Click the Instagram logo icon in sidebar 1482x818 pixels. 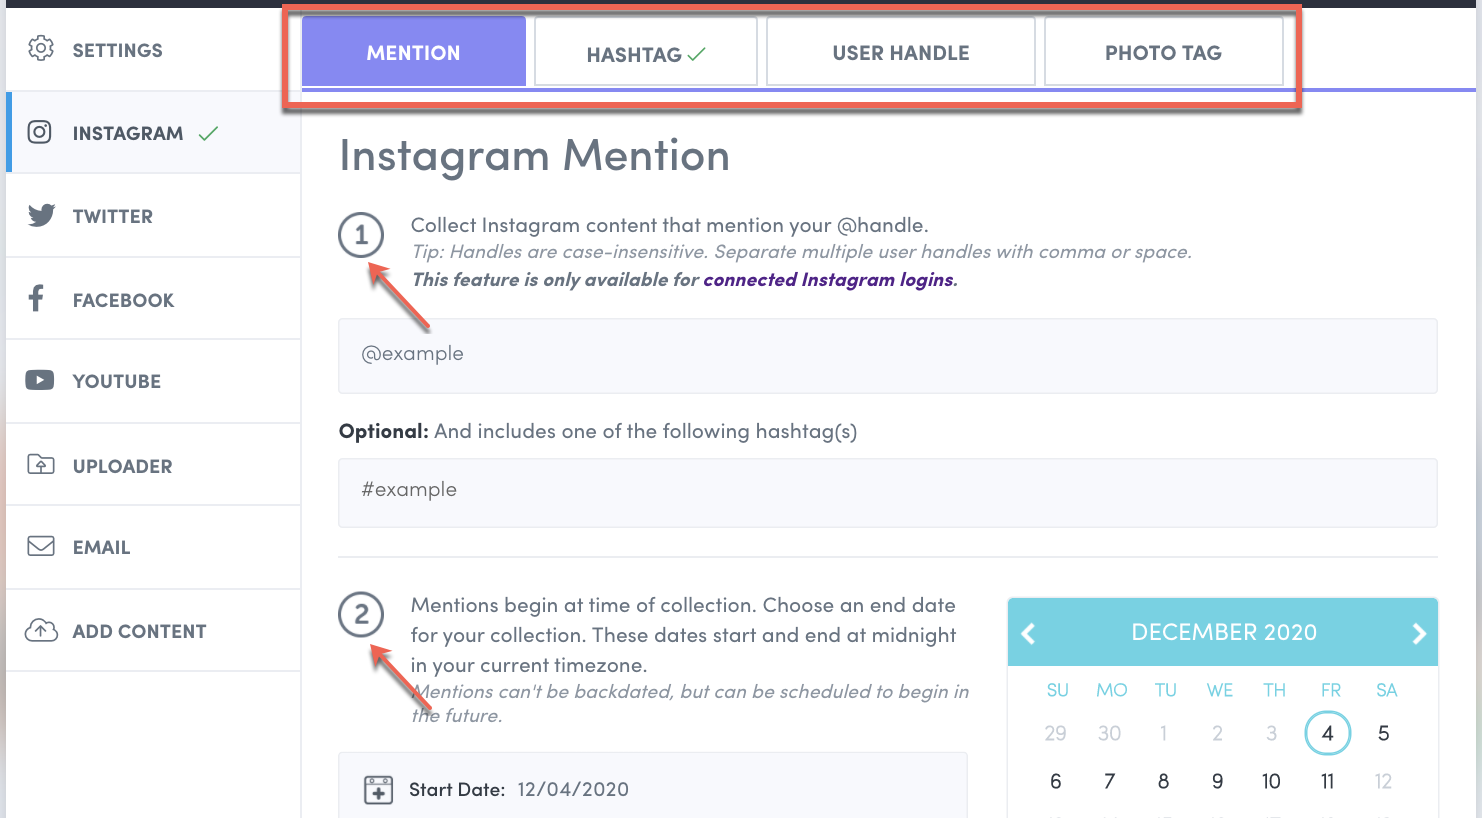pos(40,132)
